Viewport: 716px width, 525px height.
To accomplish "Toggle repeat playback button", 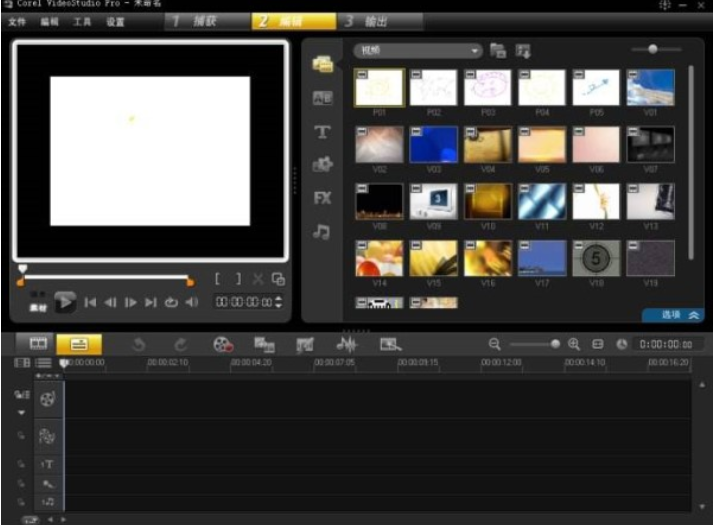I will 171,302.
